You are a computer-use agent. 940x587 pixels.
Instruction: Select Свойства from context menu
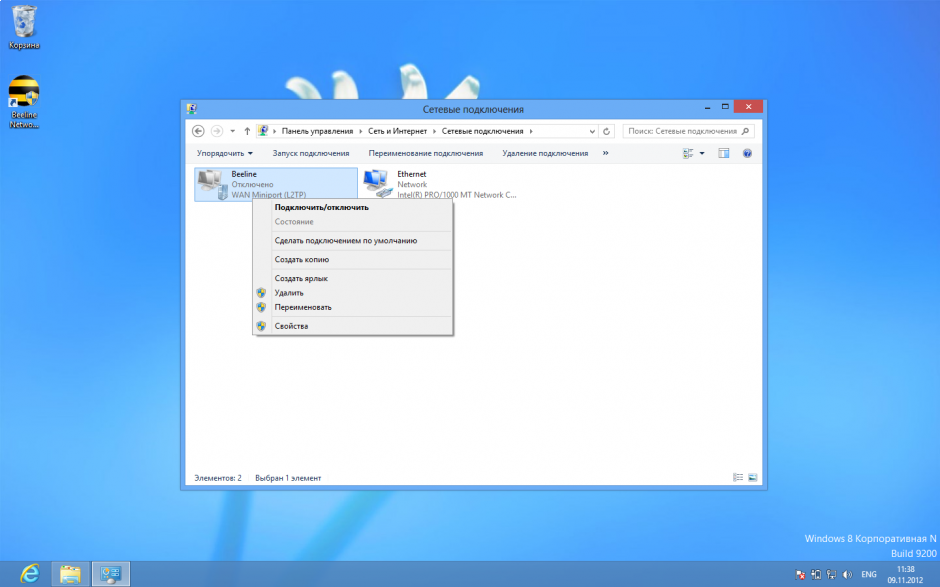click(x=291, y=326)
